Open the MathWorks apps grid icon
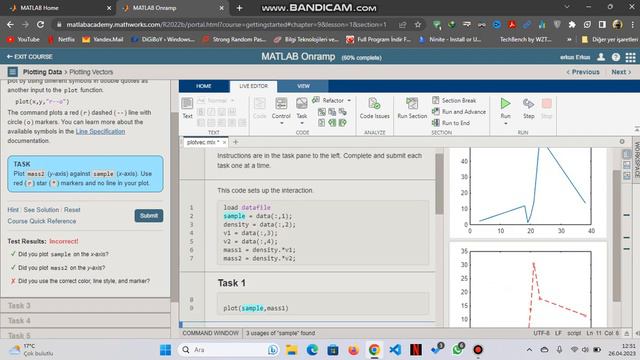 coord(630,57)
